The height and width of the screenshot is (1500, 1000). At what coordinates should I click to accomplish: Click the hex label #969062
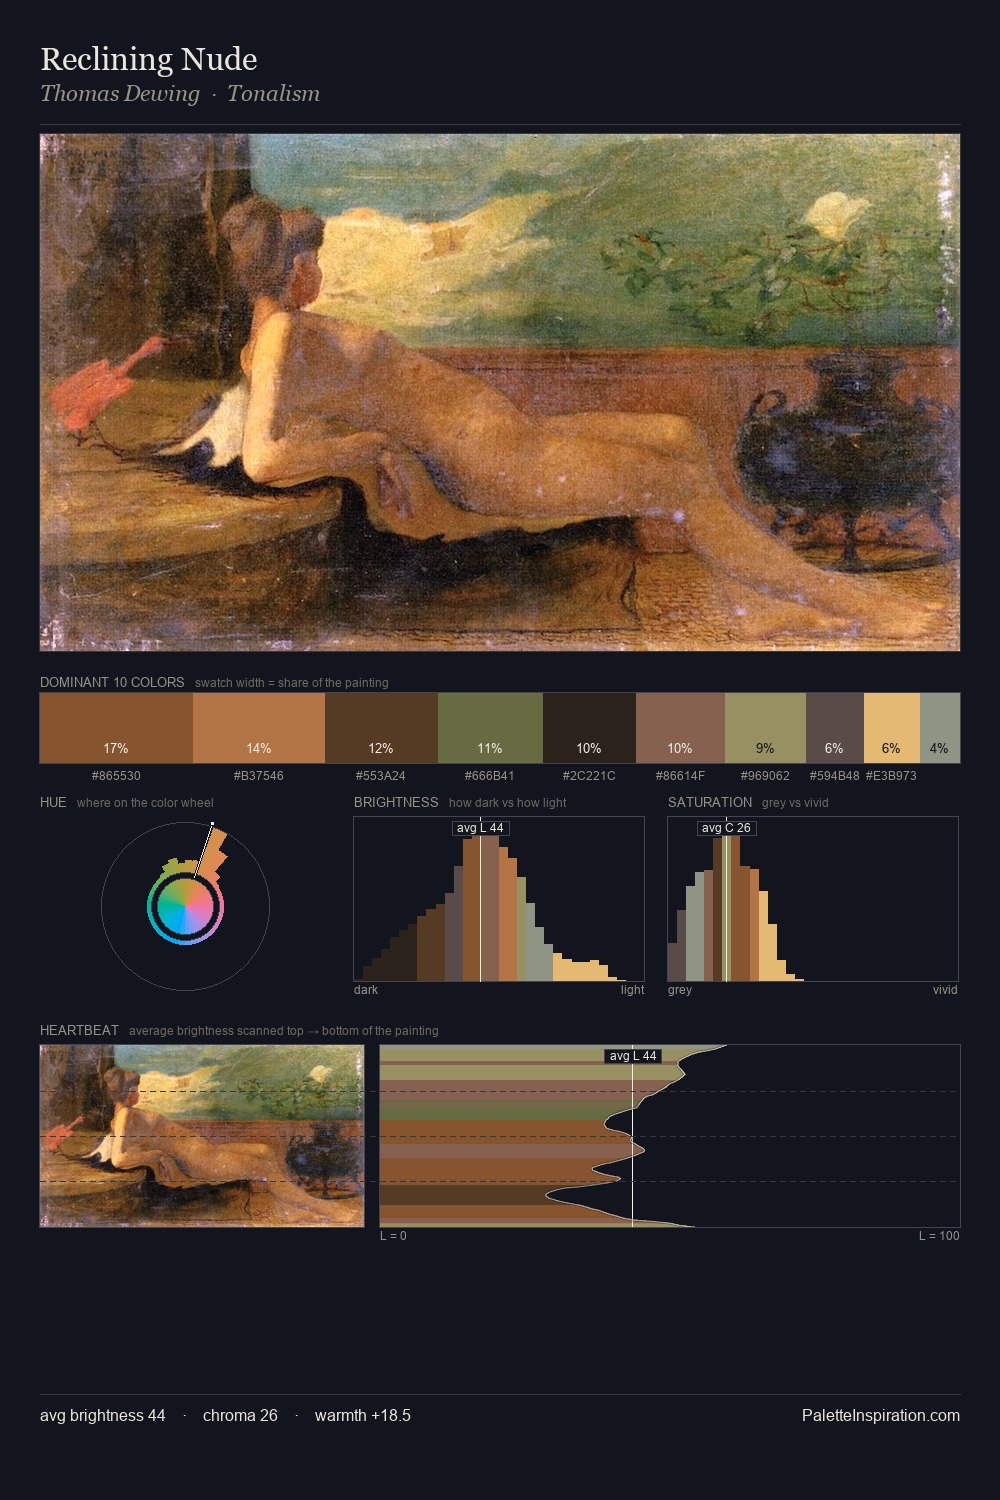click(x=765, y=776)
